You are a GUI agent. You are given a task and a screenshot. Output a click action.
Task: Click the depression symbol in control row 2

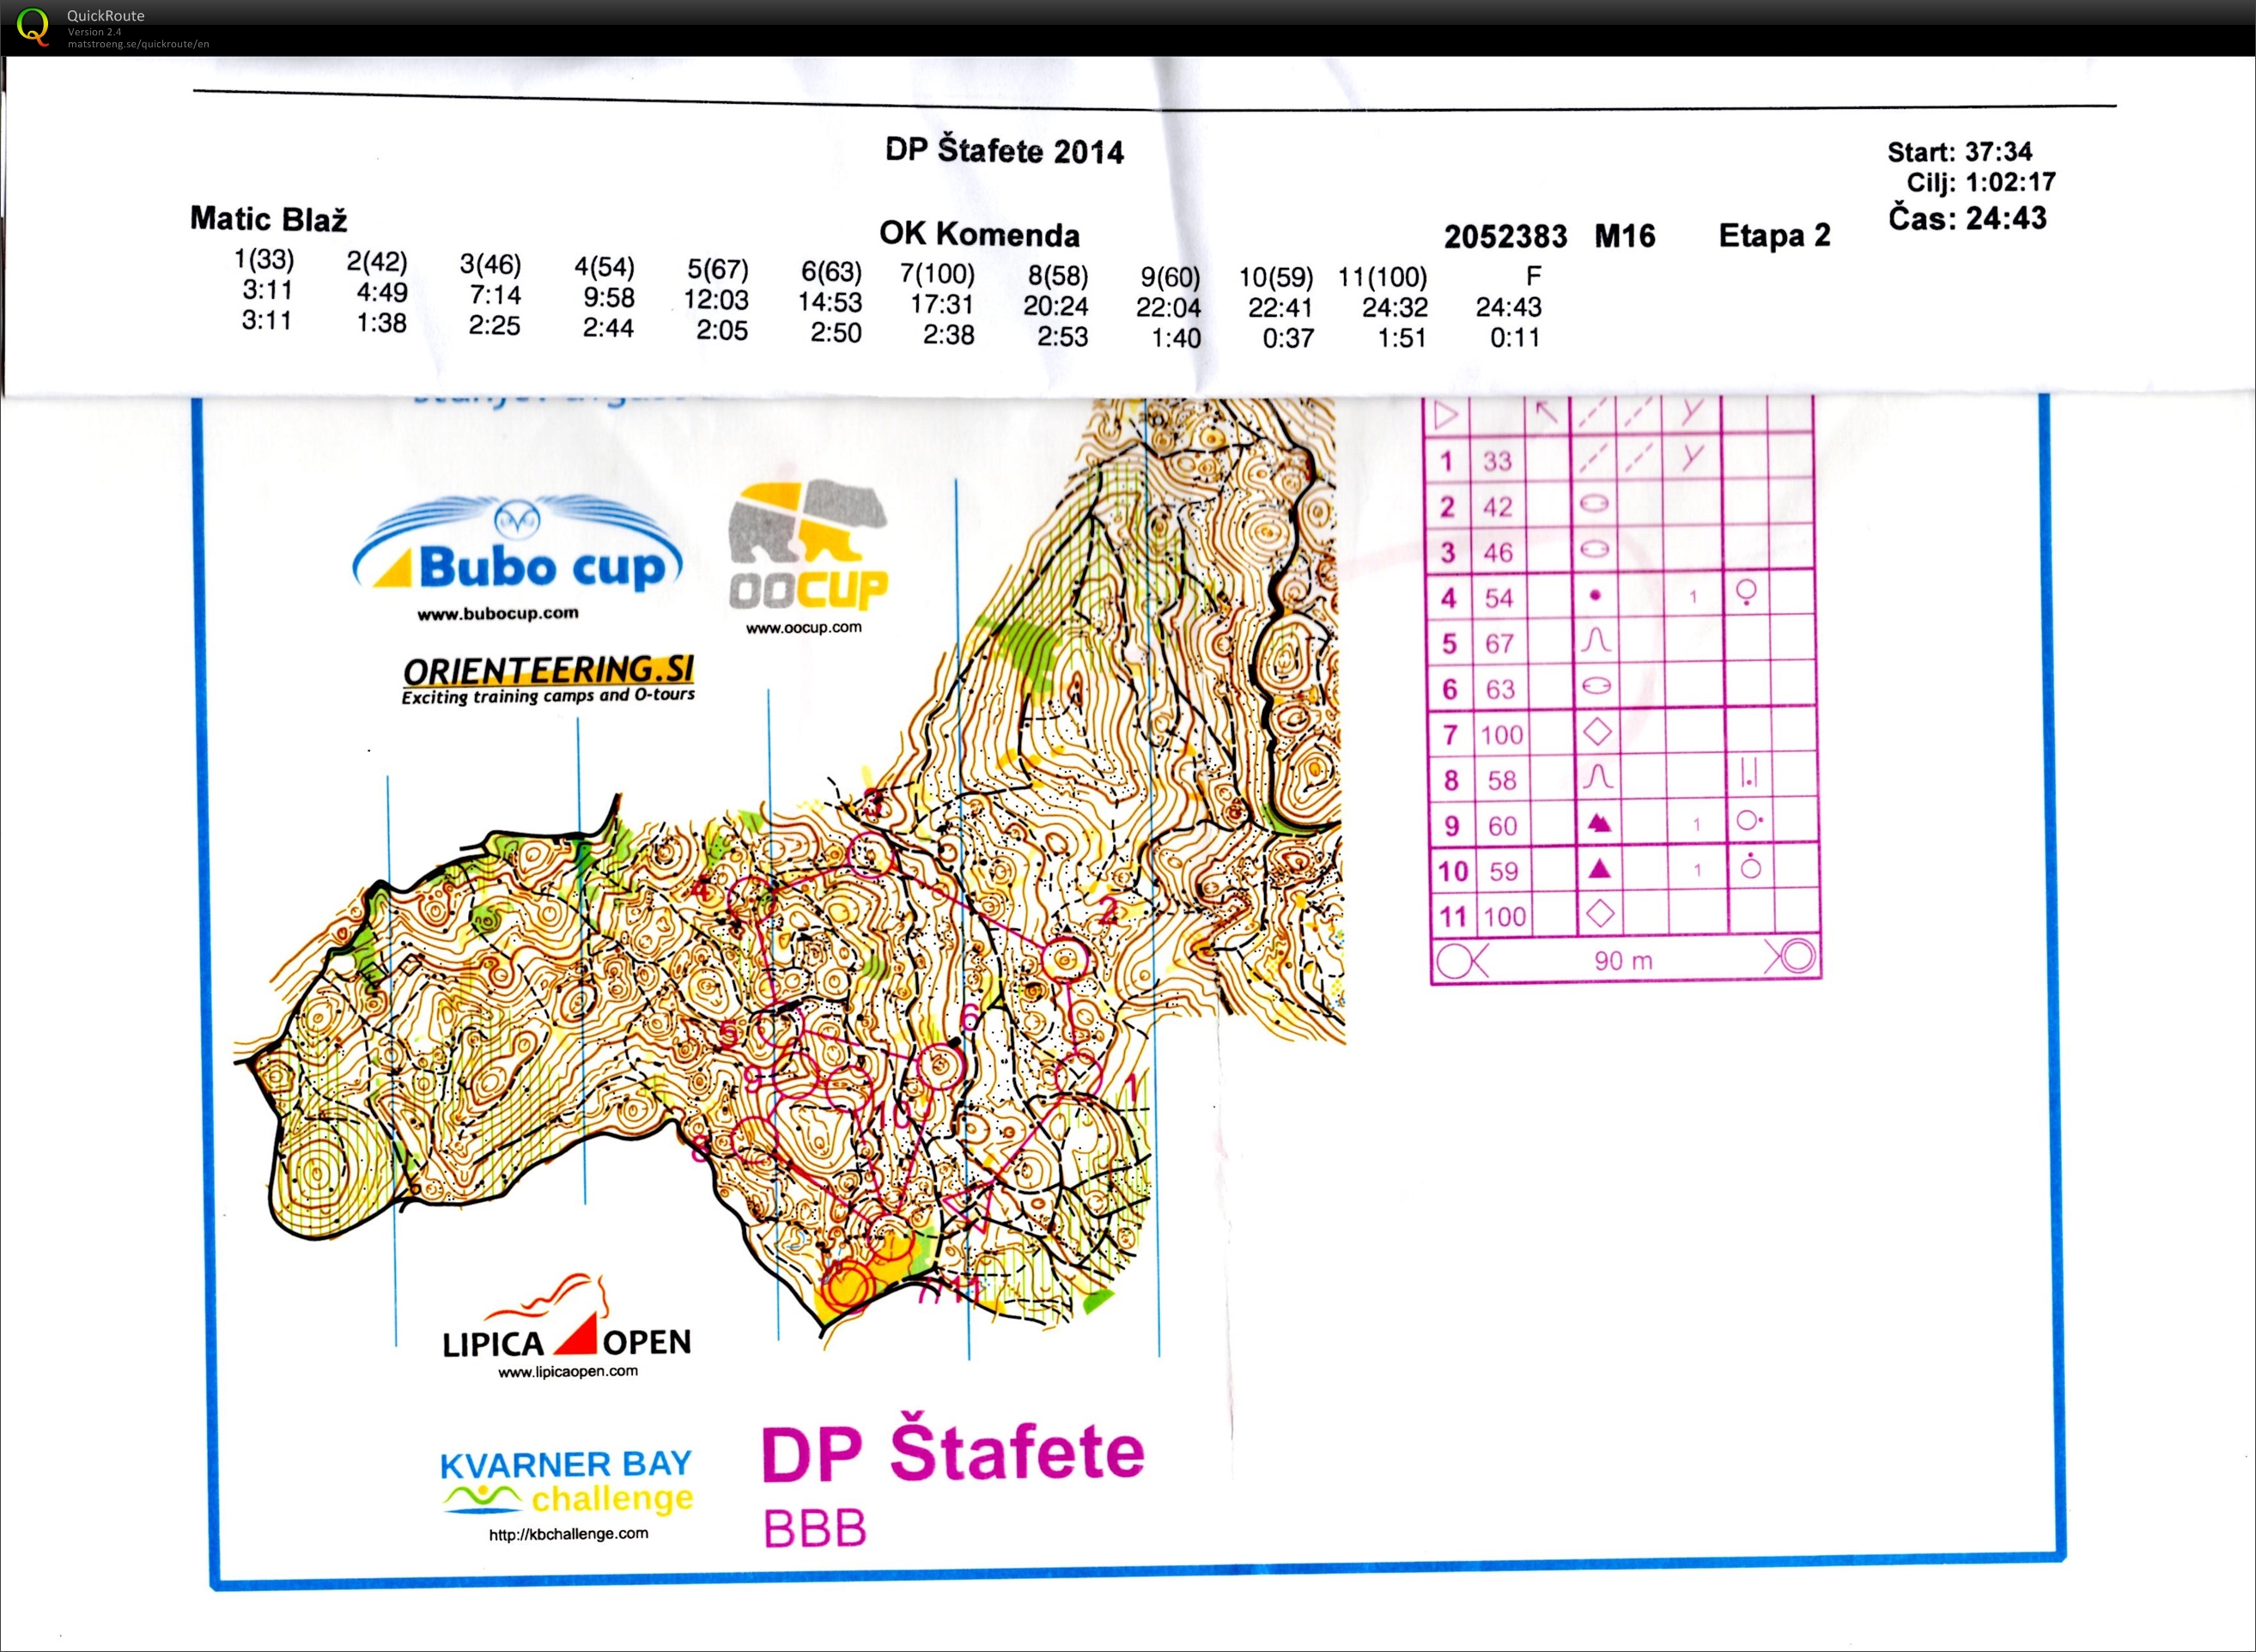tap(1594, 503)
